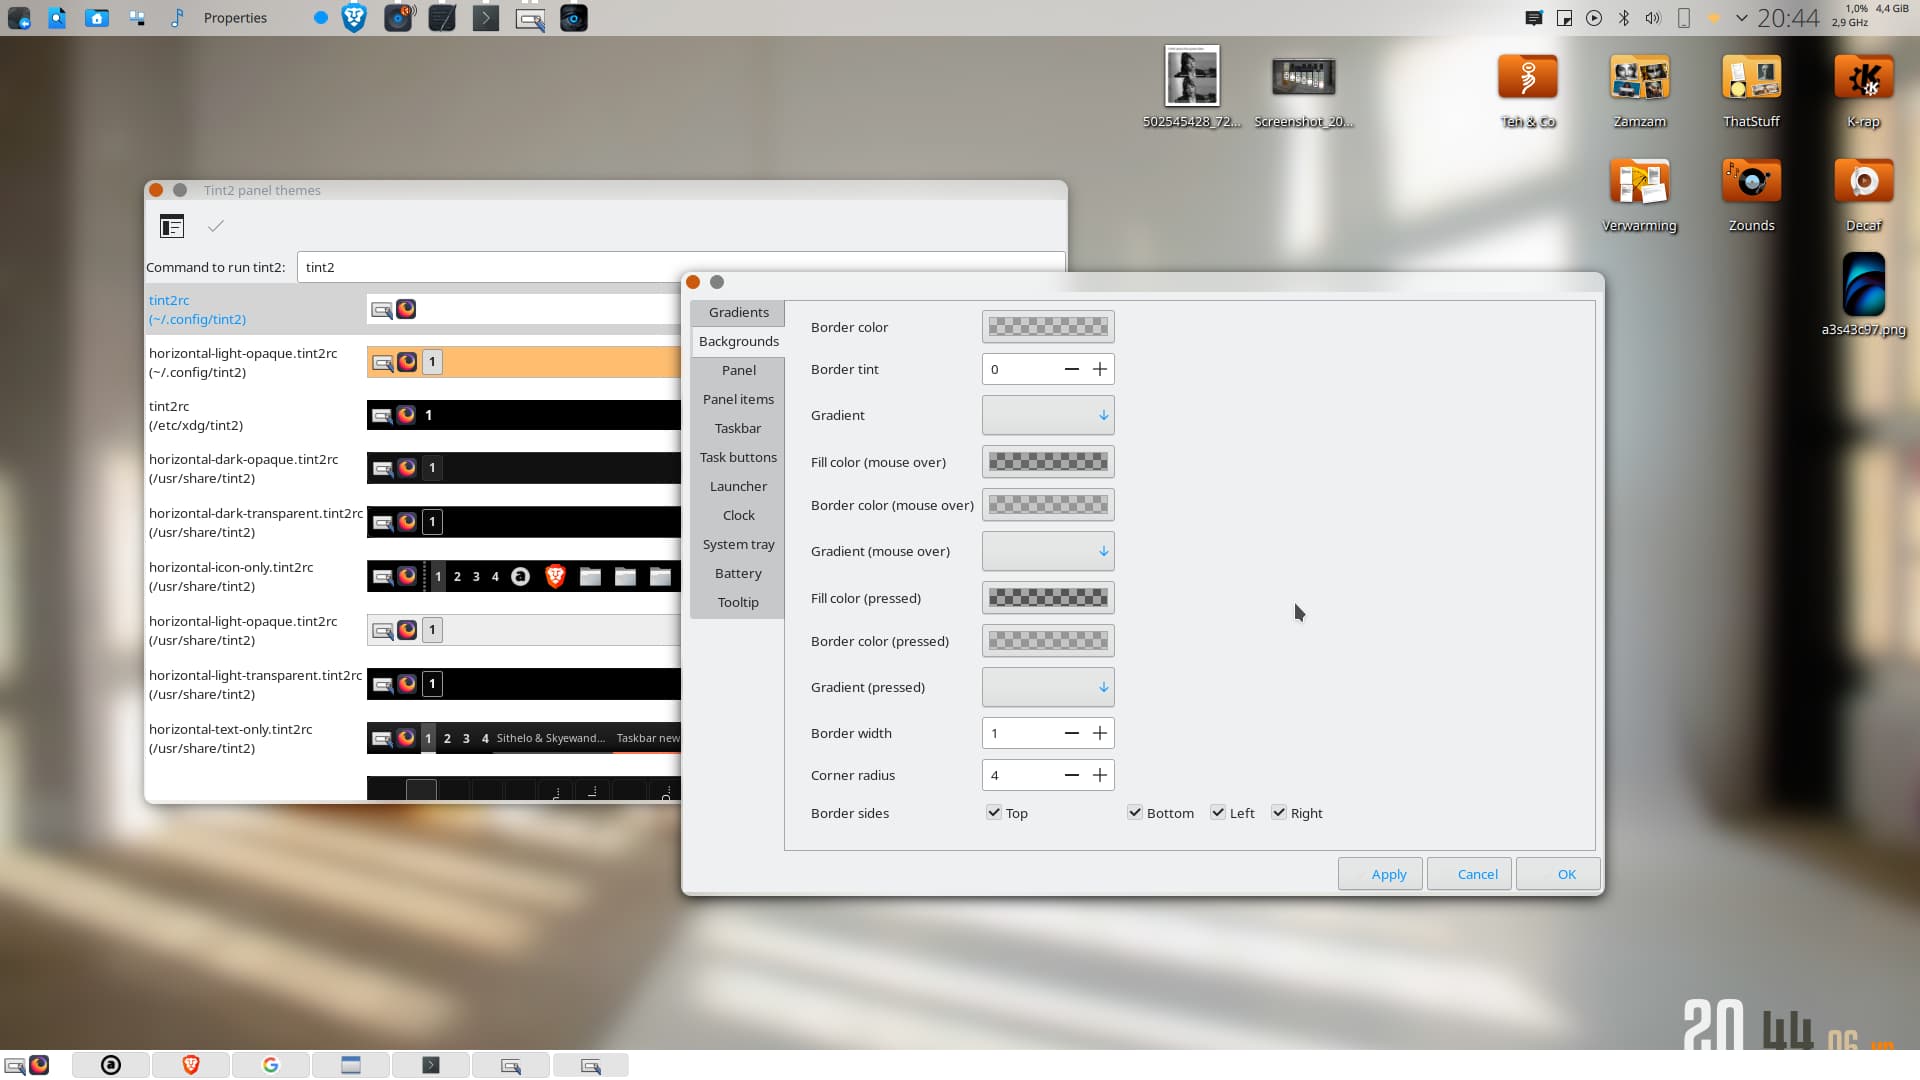Select the a3s43c97.png desktop file
The height and width of the screenshot is (1080, 1920).
coord(1864,295)
